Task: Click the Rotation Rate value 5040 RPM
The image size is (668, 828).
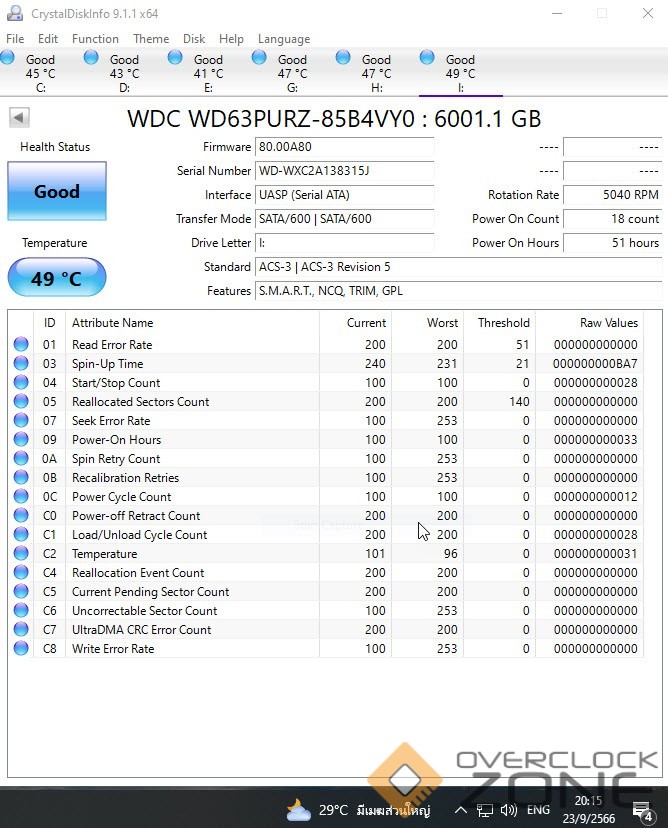Action: coord(613,195)
